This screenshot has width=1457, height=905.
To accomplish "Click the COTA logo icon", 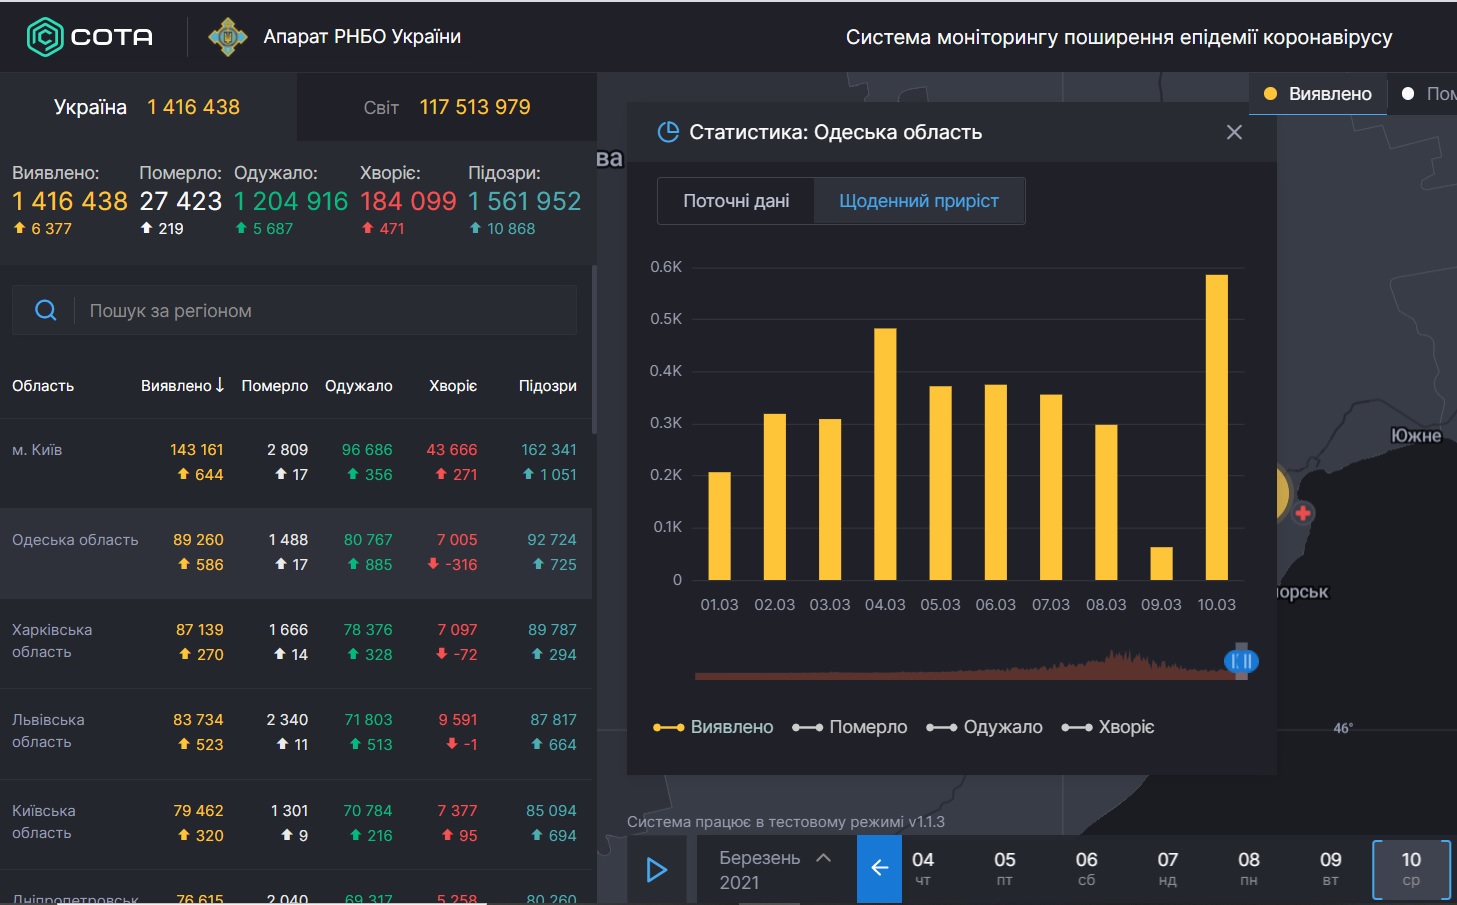I will 45,37.
